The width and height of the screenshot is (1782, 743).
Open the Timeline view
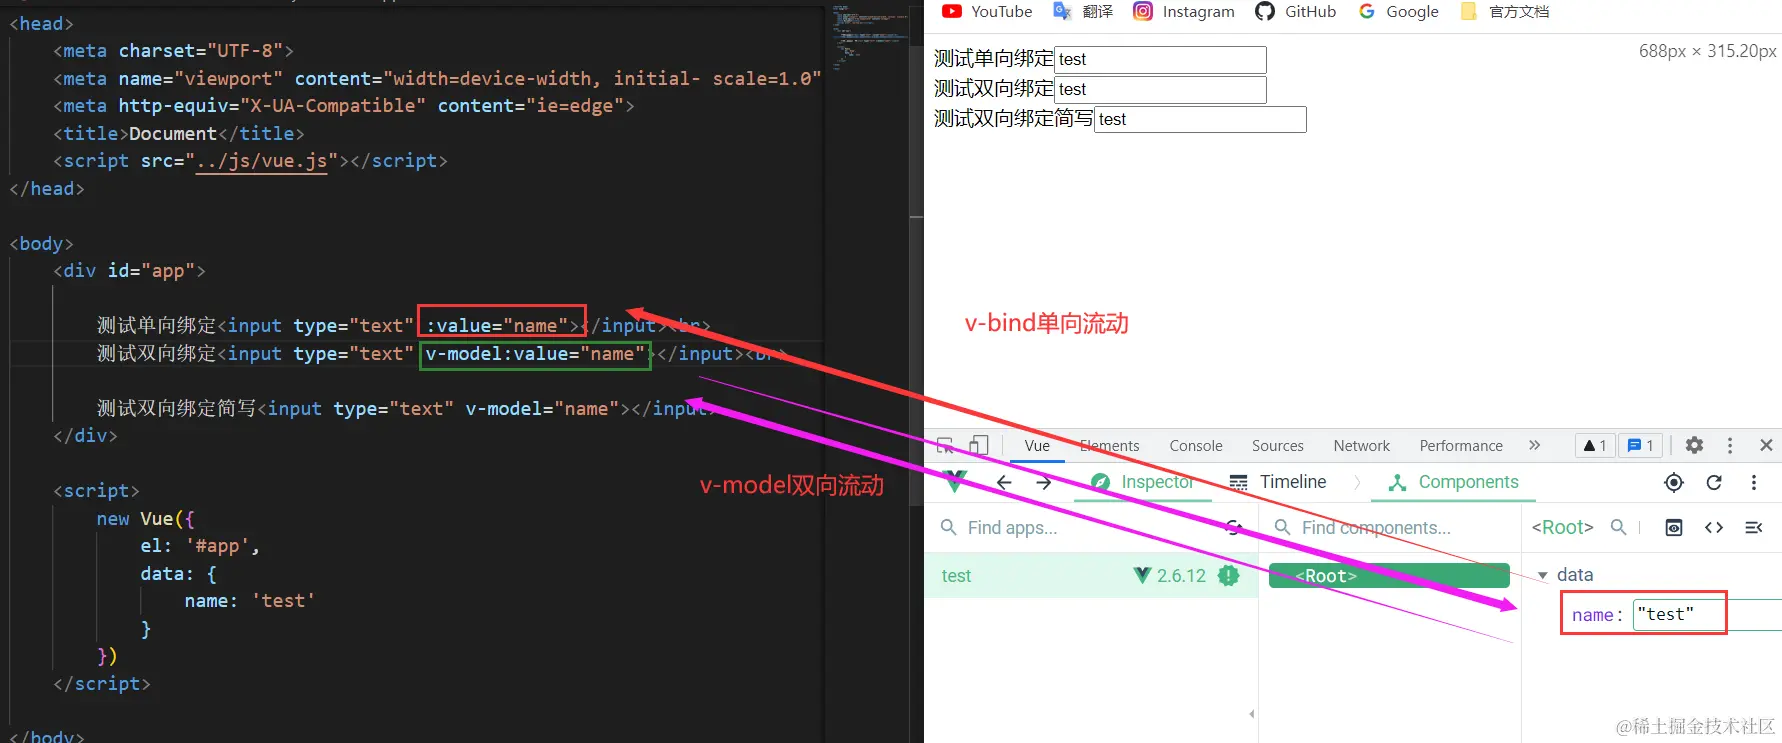pyautogui.click(x=1277, y=482)
